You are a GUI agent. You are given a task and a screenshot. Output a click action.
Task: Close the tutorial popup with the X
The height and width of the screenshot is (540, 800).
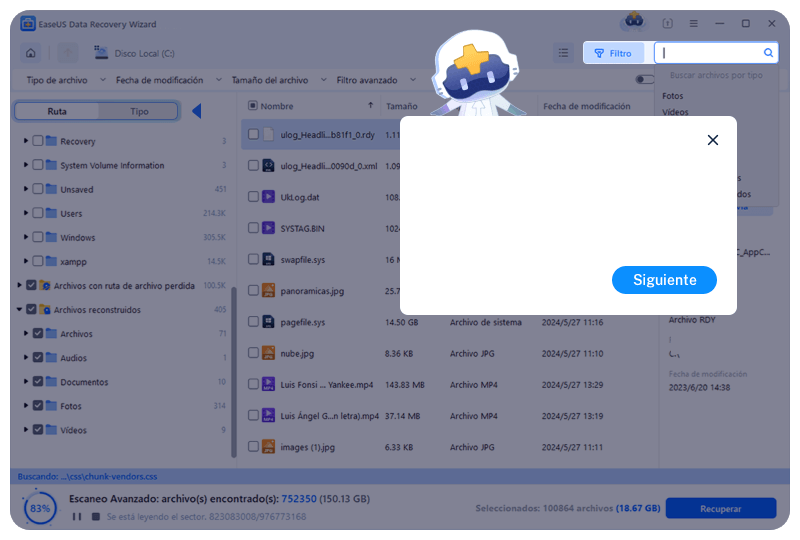[712, 140]
